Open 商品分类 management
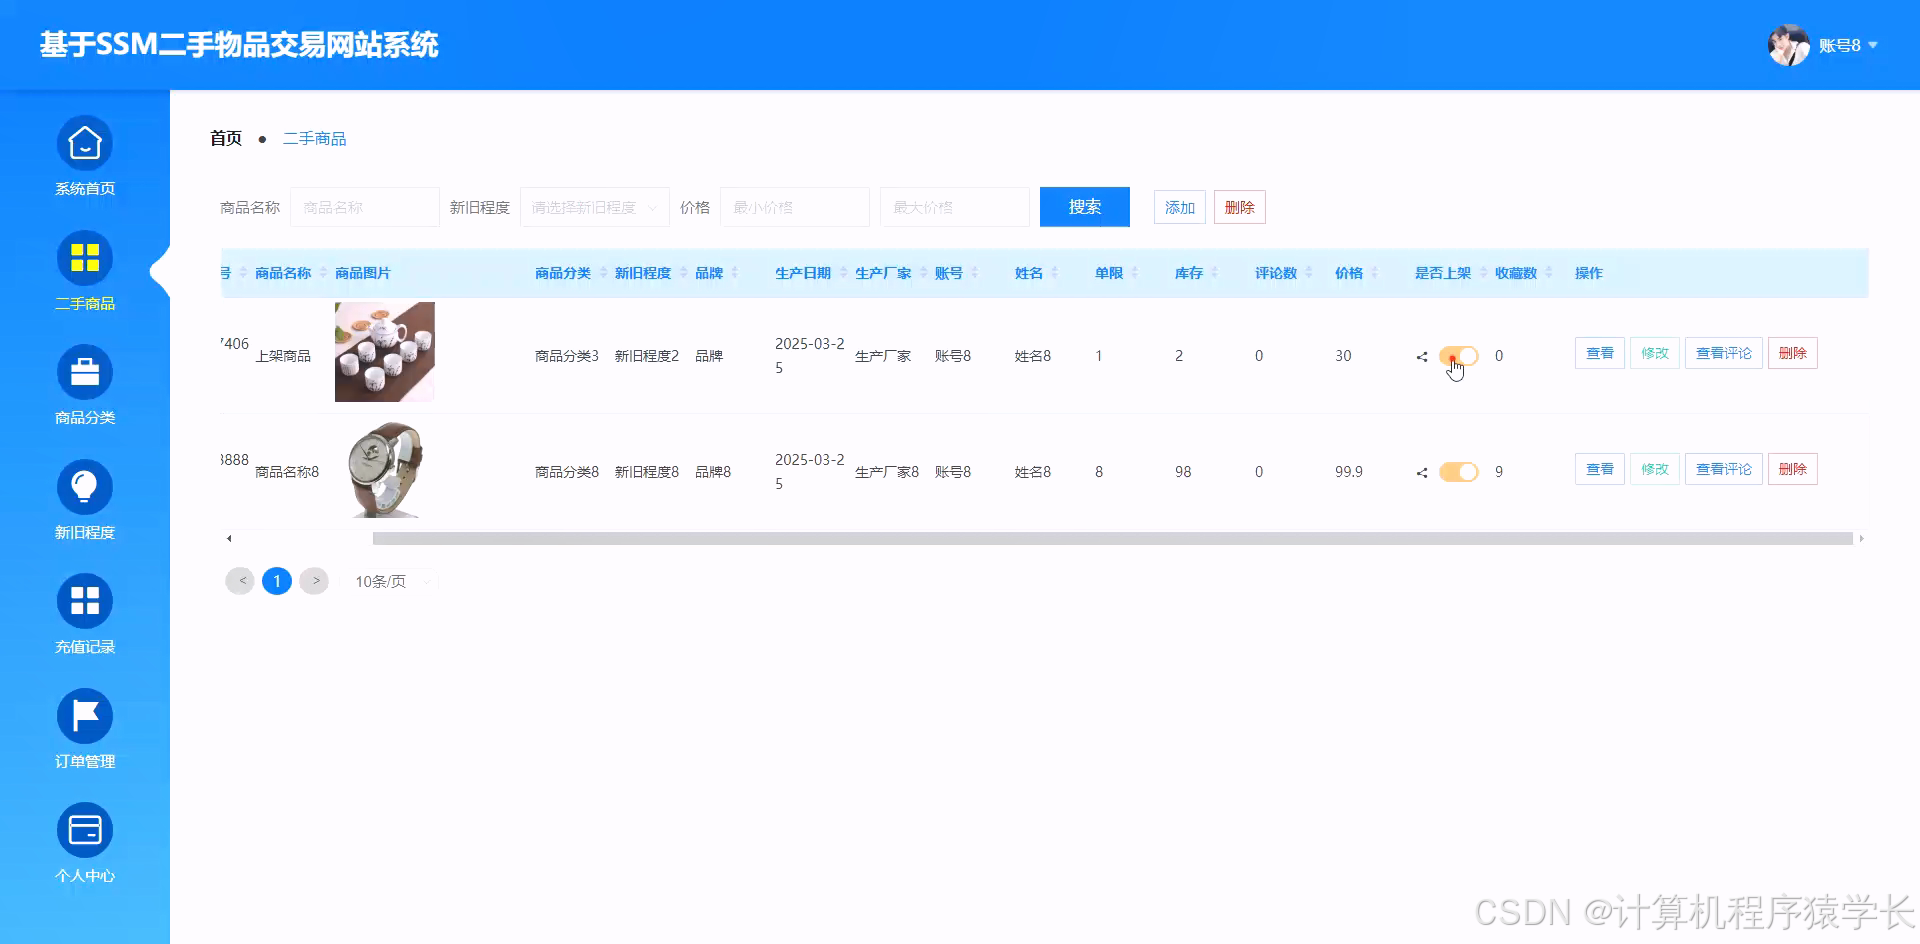 click(x=84, y=385)
